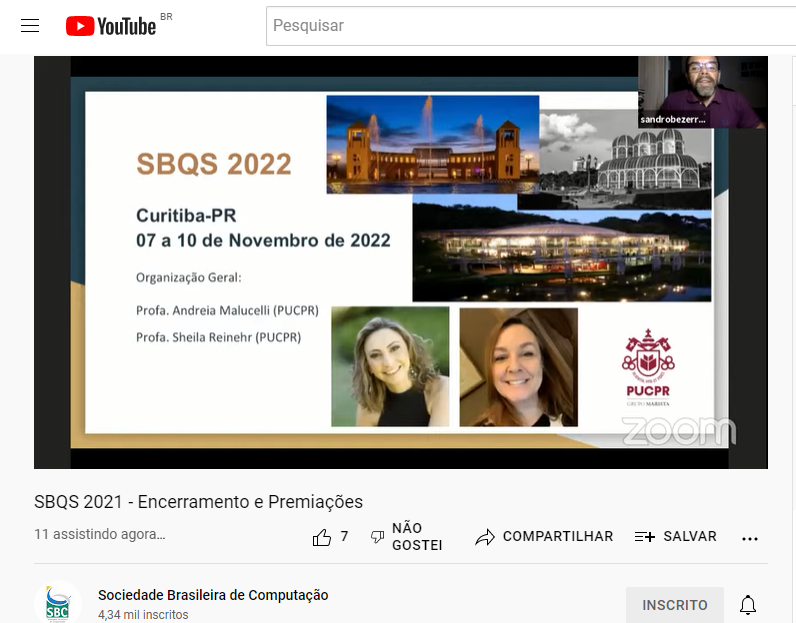
Task: Expand the three-dot more actions menu
Action: [x=750, y=538]
